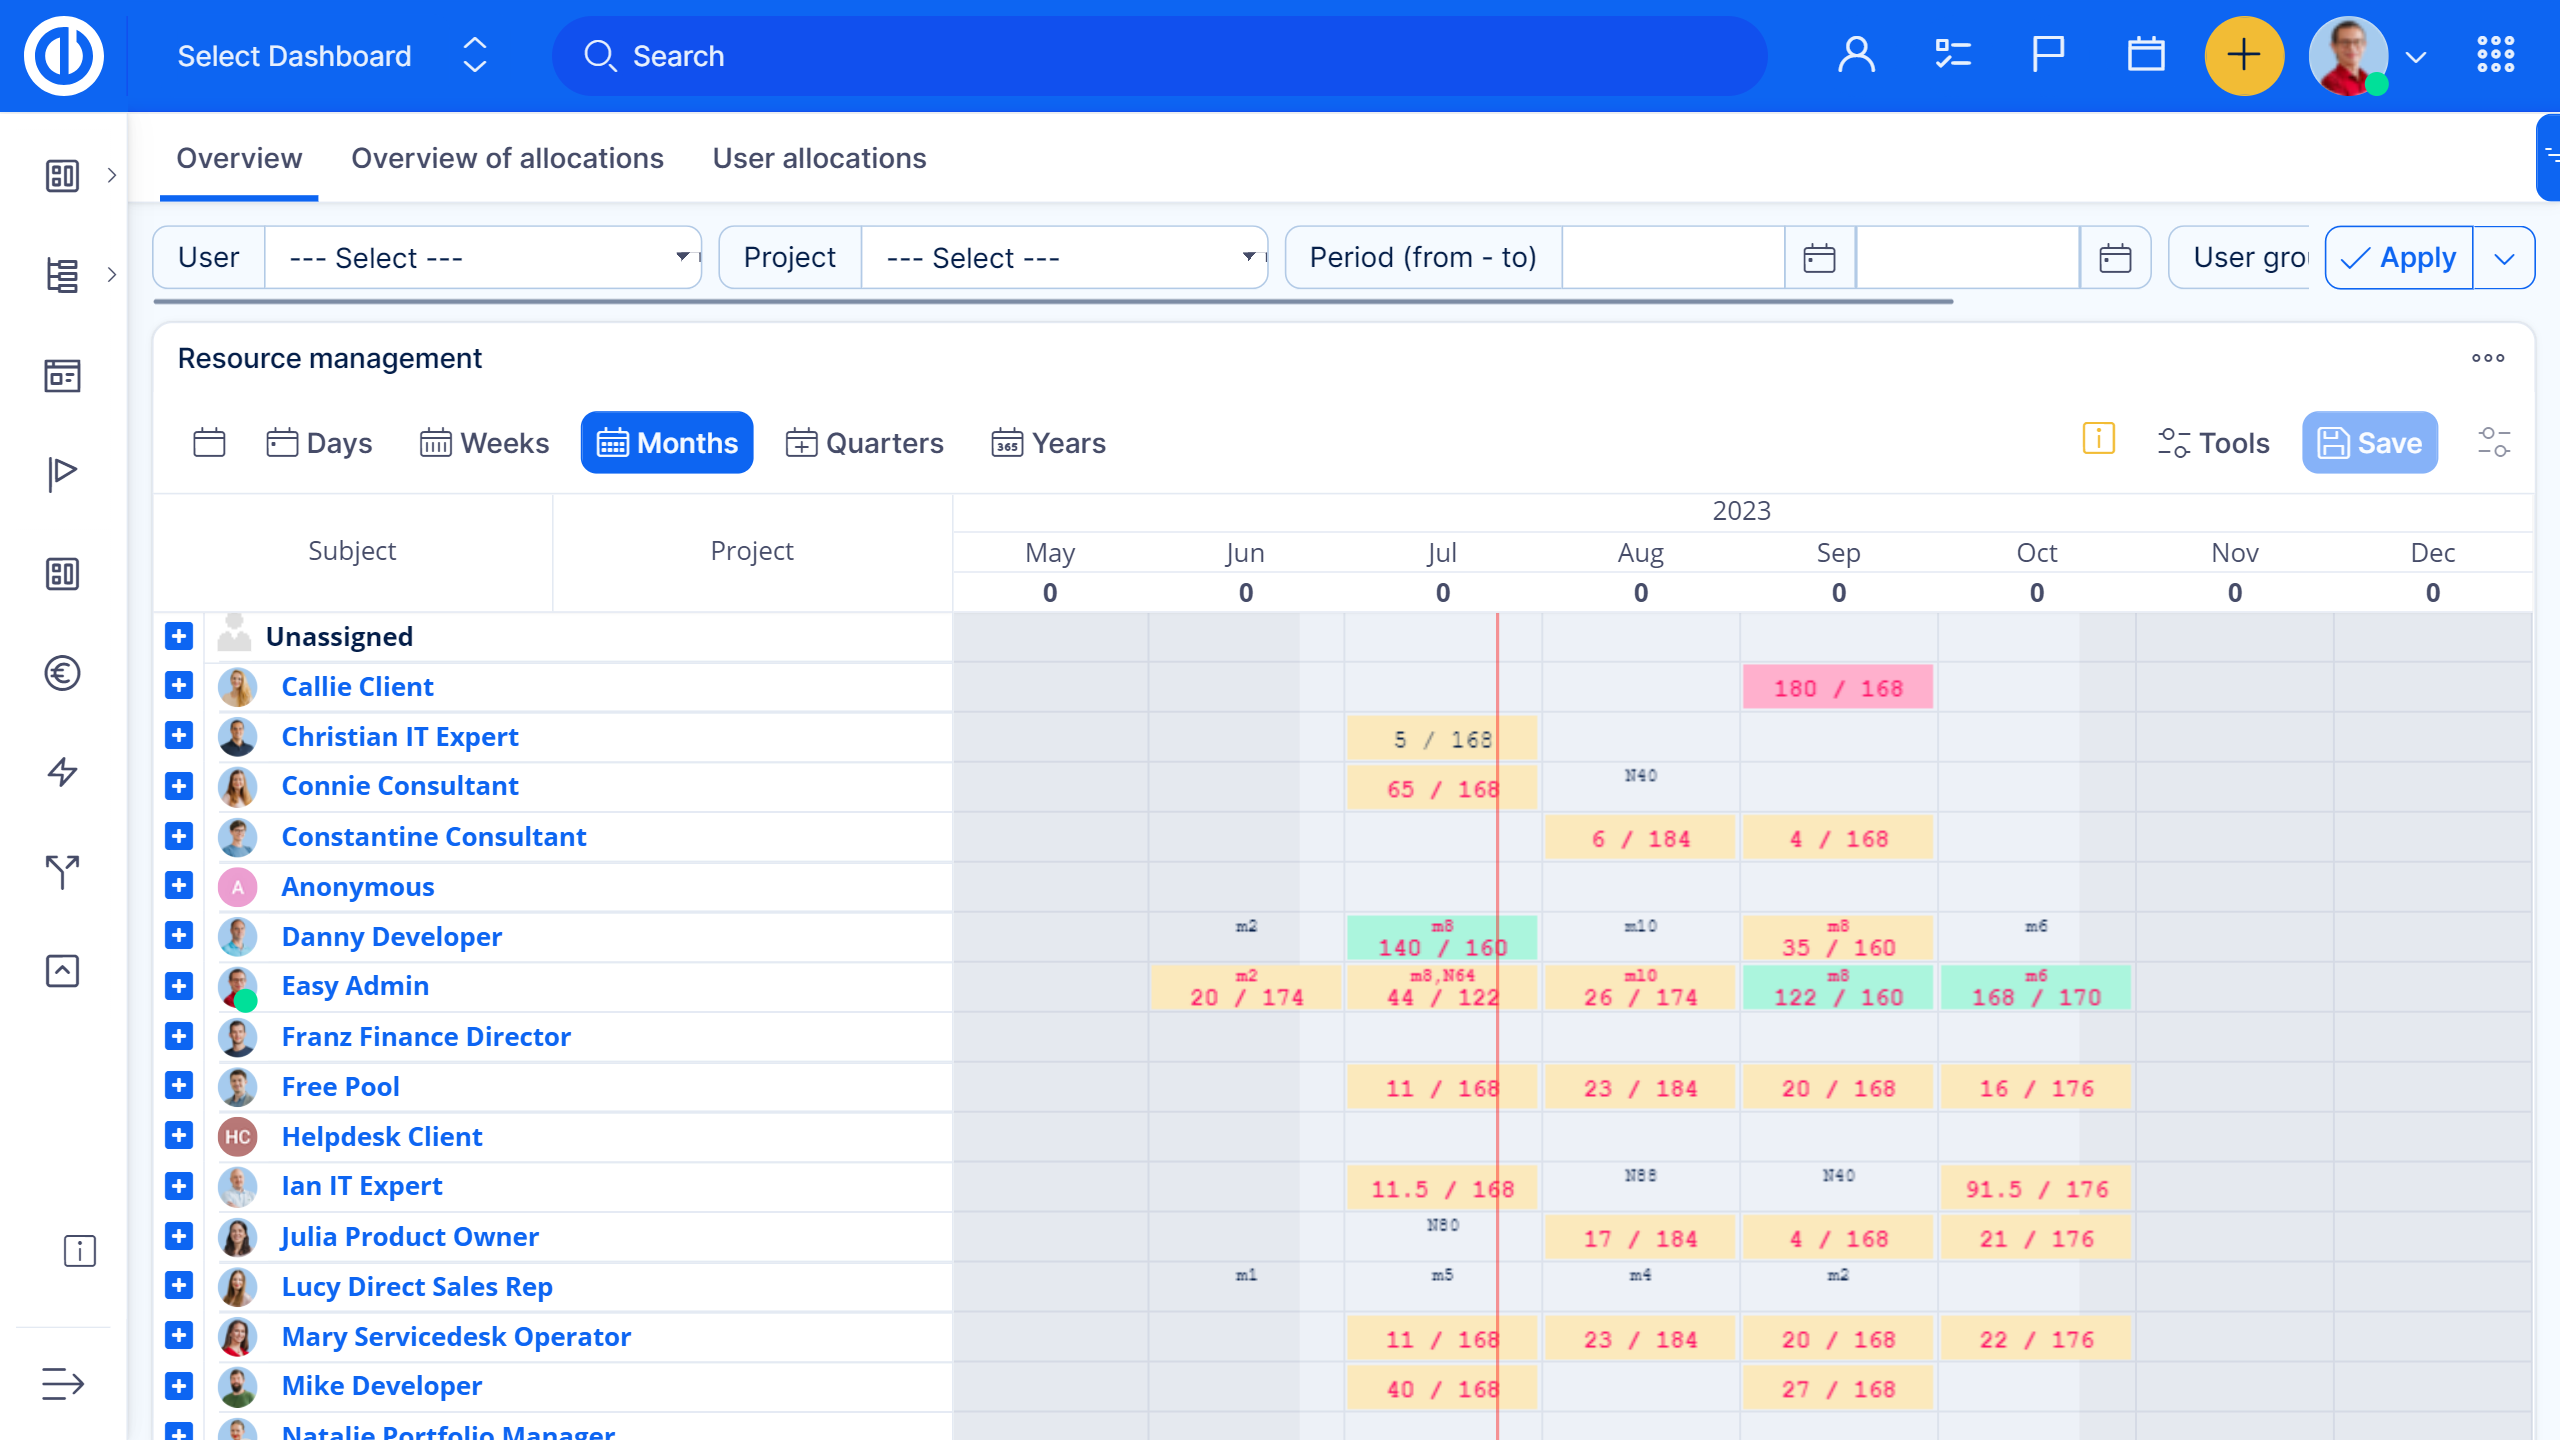This screenshot has width=2560, height=1440.
Task: Switch timeline view to Weeks
Action: (x=485, y=443)
